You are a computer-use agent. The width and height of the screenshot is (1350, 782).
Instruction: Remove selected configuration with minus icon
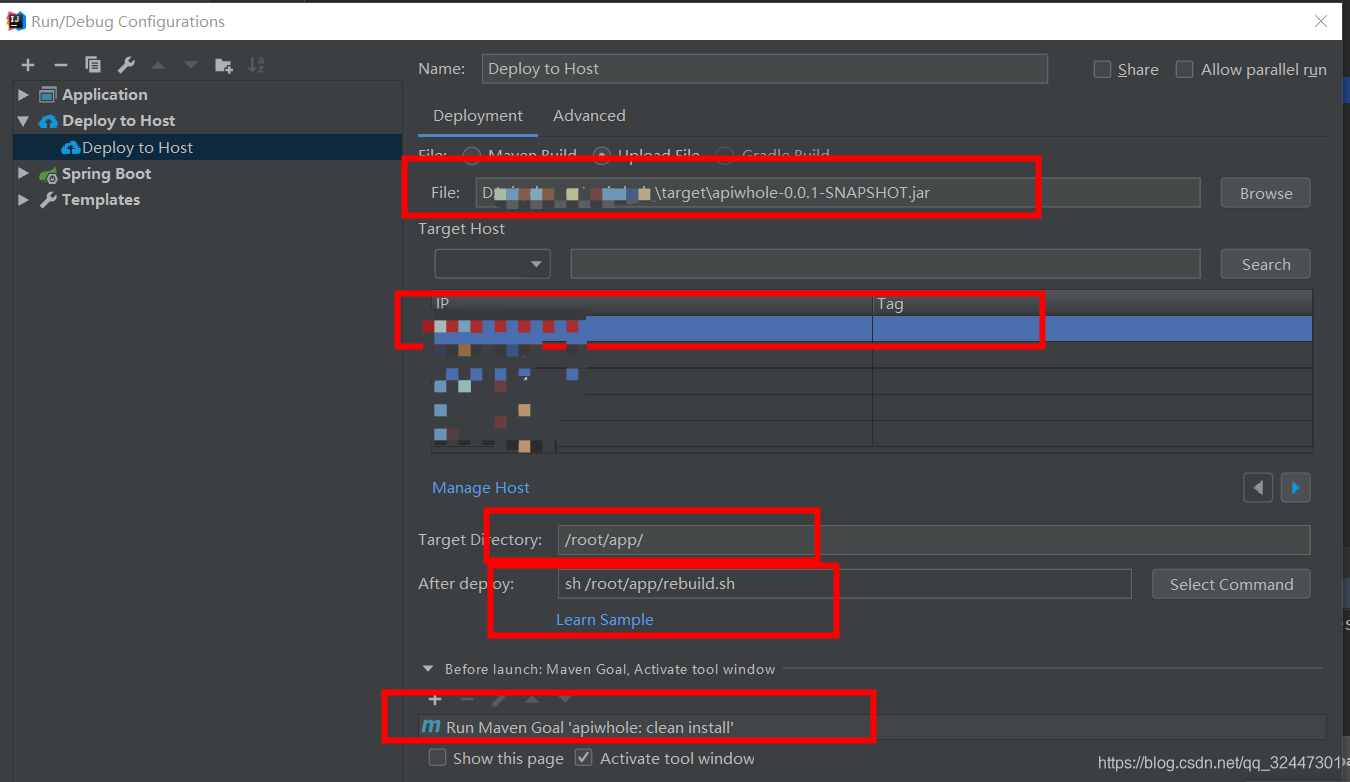click(60, 65)
